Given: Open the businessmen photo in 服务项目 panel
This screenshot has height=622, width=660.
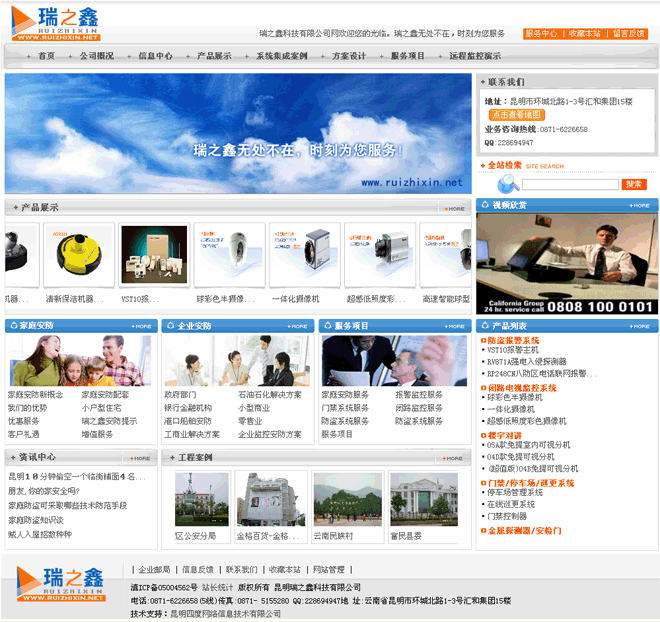Looking at the screenshot, I should click(x=394, y=361).
